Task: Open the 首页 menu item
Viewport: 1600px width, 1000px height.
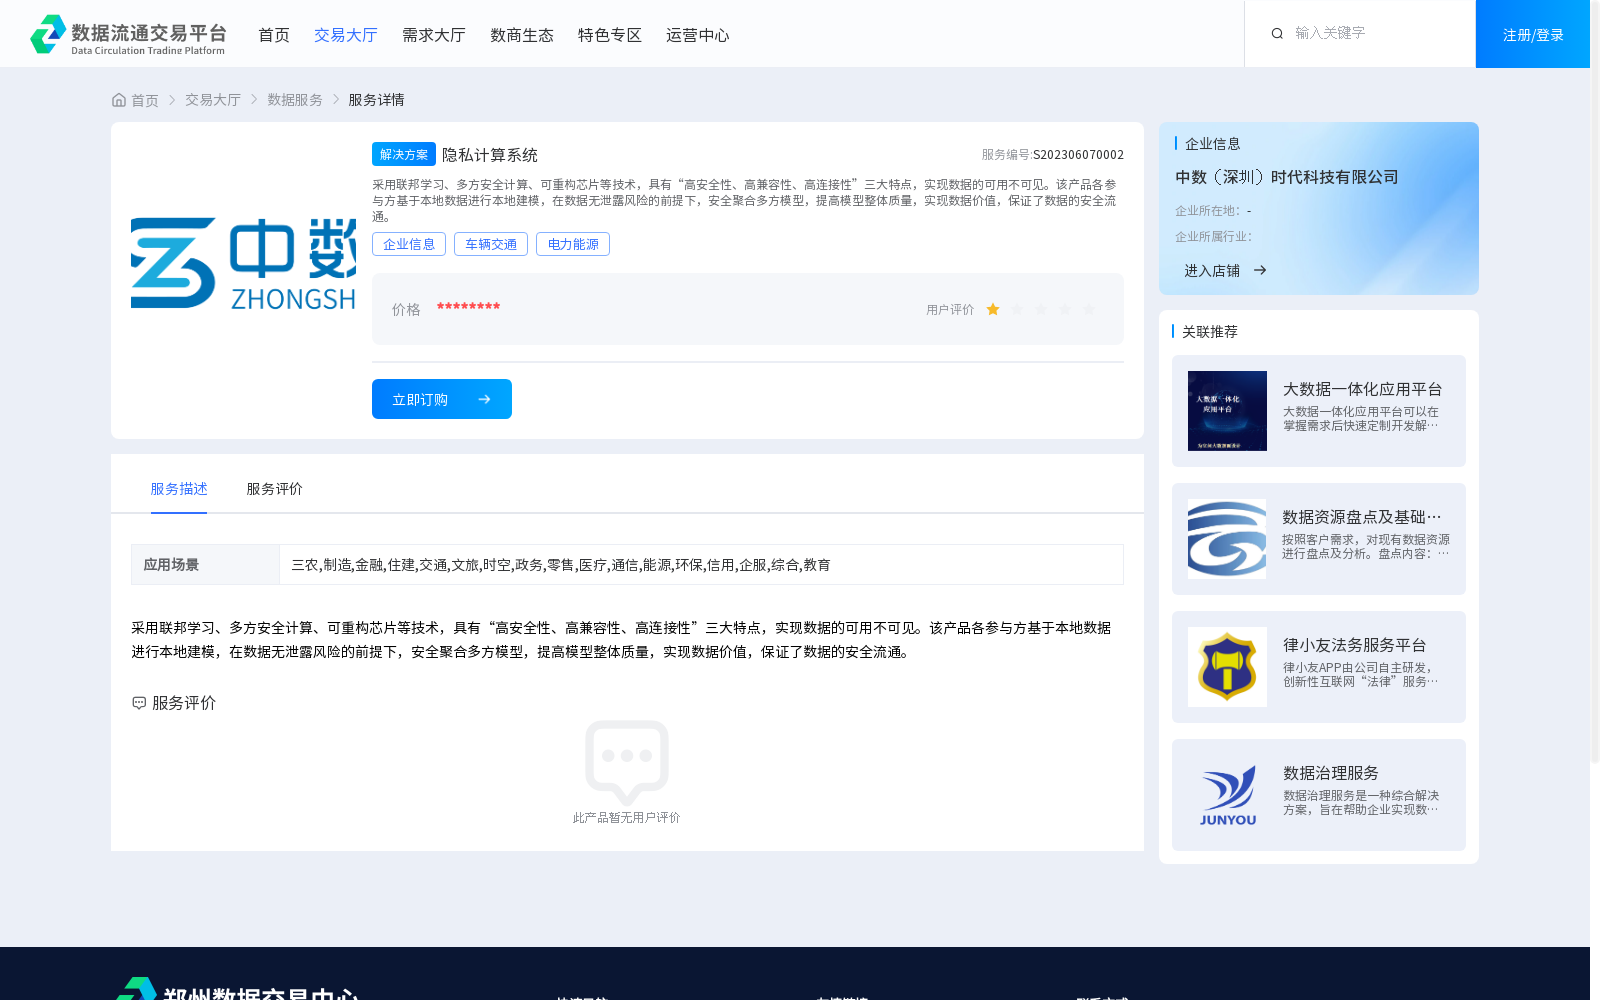Action: click(x=274, y=35)
